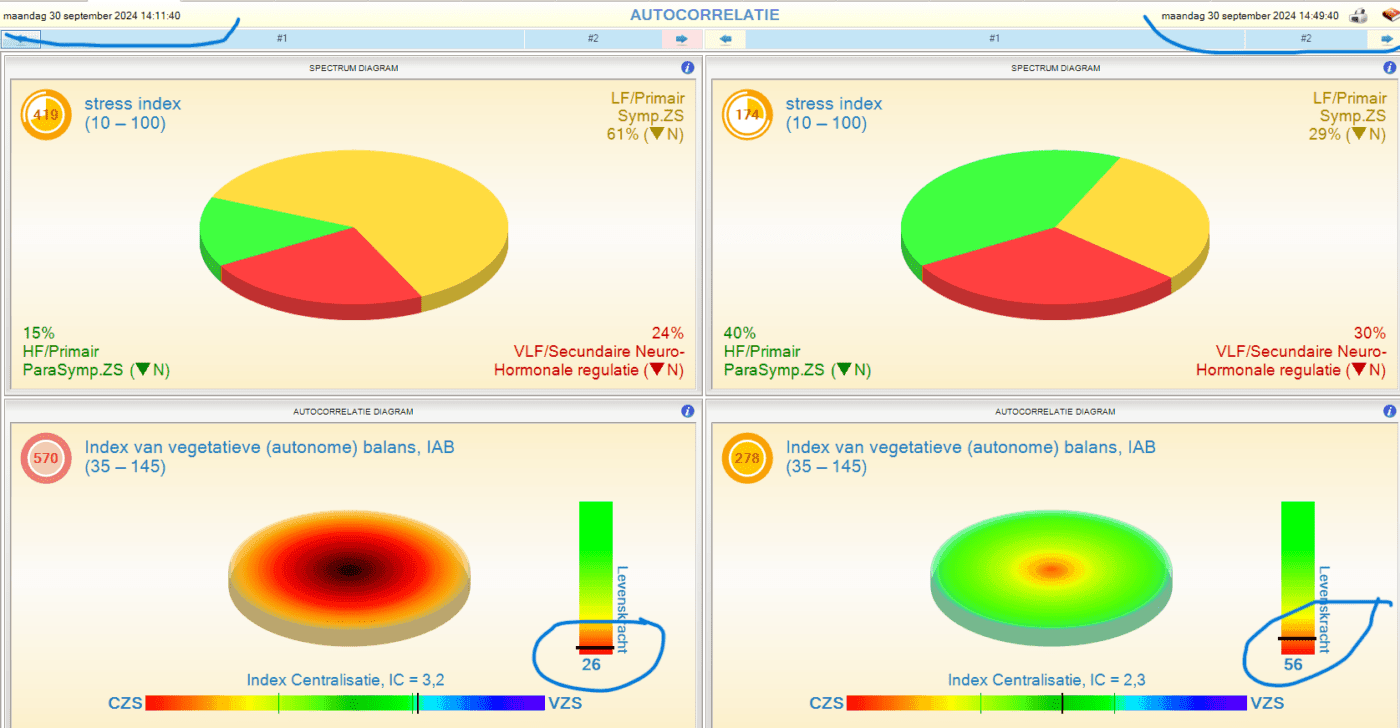Click the left panel's previous arrow
This screenshot has width=1400, height=728.
click(x=21, y=39)
